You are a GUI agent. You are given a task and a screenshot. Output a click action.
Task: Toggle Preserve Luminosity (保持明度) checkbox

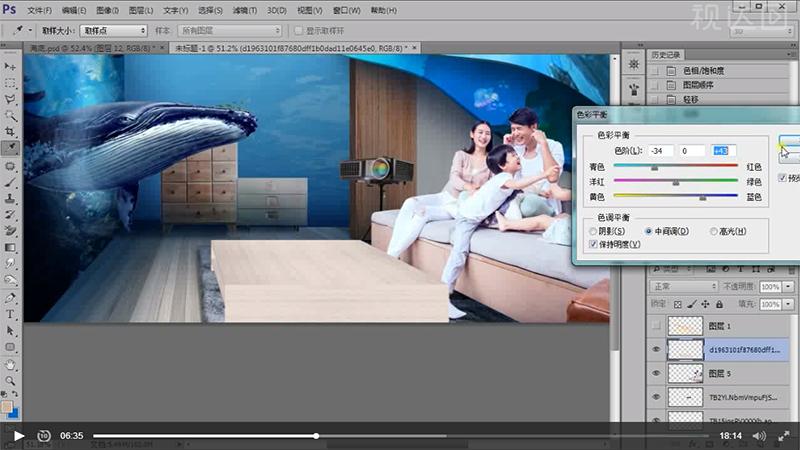(593, 244)
